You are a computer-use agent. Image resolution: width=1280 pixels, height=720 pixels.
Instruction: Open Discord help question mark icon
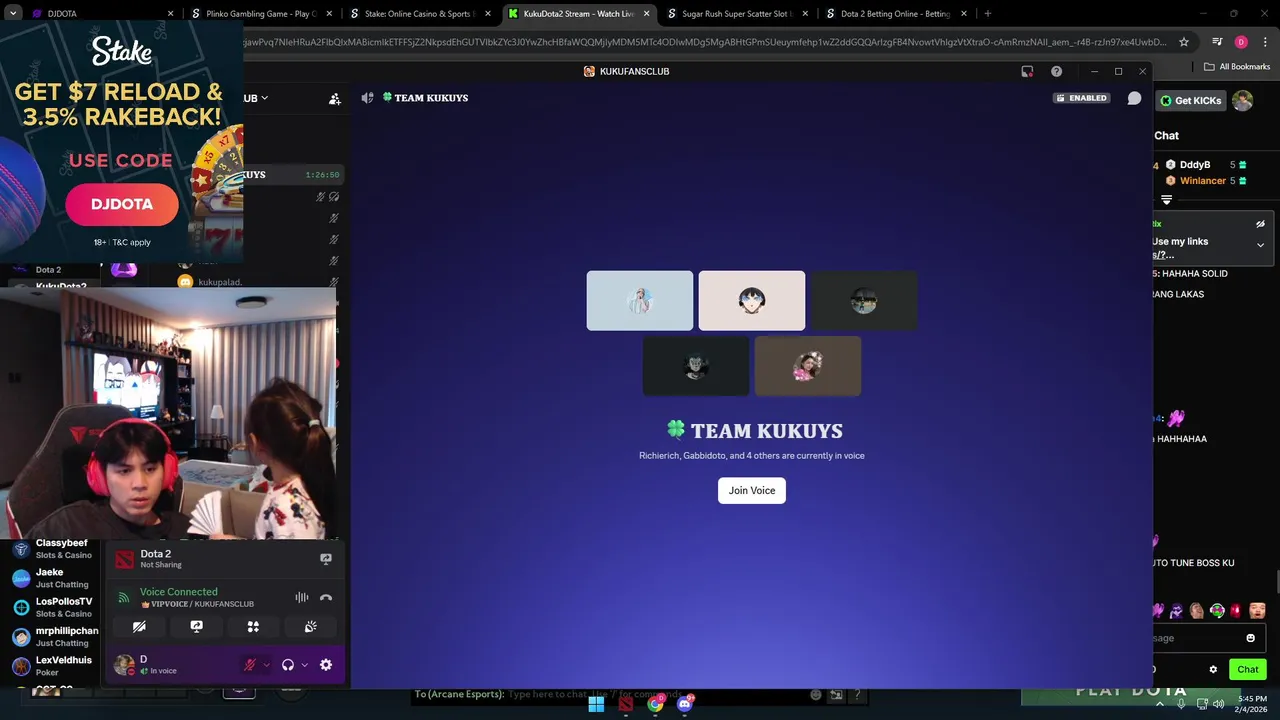tap(1056, 71)
